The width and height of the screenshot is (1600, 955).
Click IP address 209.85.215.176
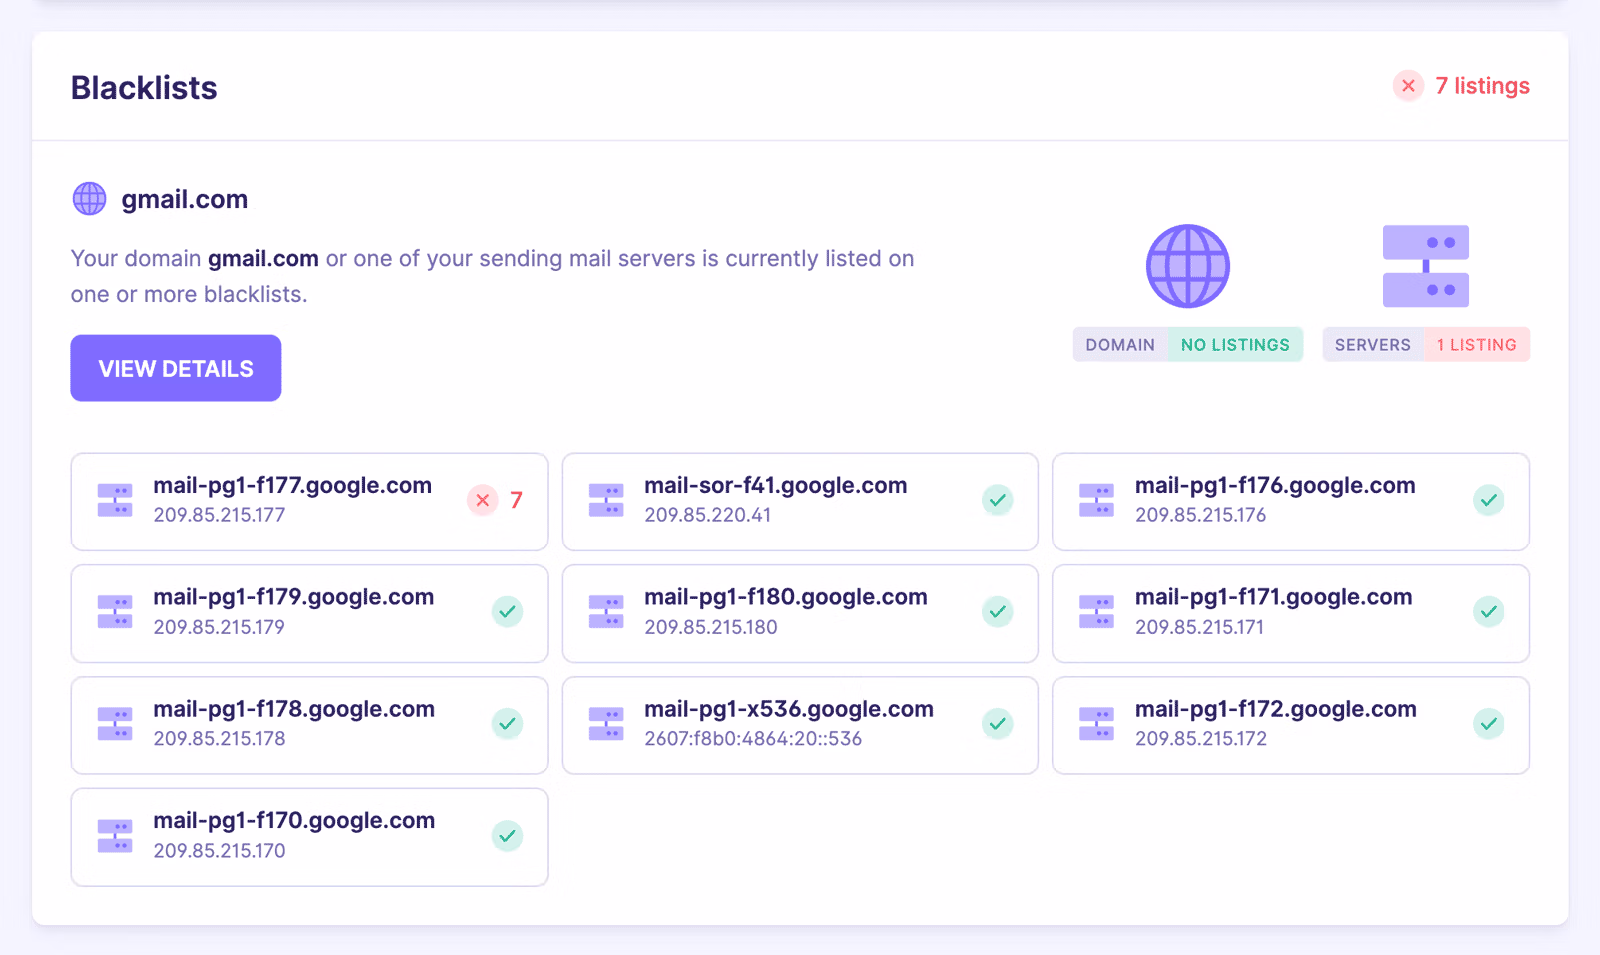pyautogui.click(x=1200, y=515)
